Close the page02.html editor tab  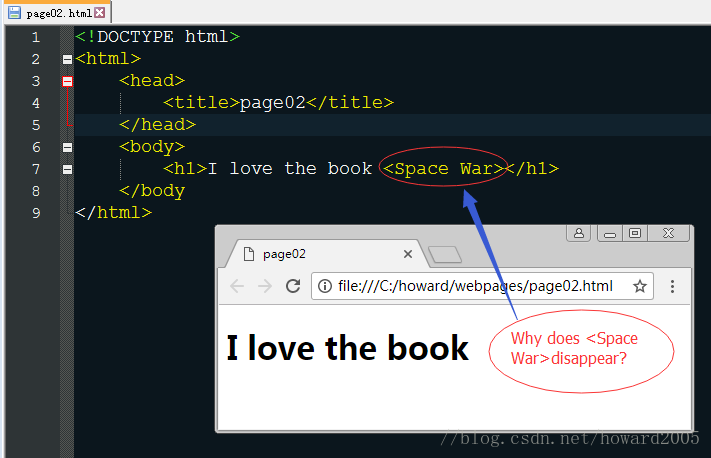(x=100, y=13)
